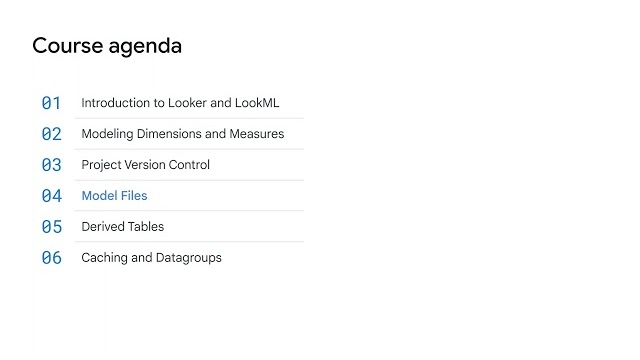Screen dimensions: 640x360
Task: Select the highlighted 04 number
Action: pyautogui.click(x=51, y=196)
